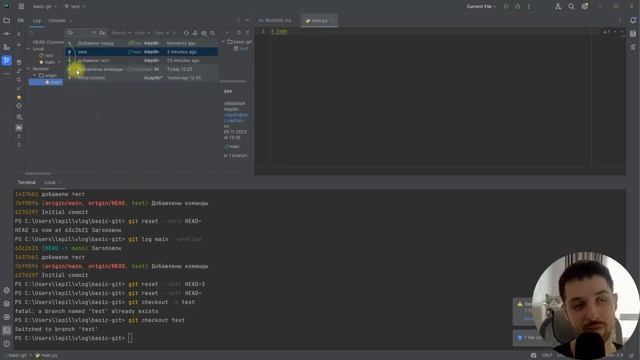Open Search Everywhere magnifier

pyautogui.click(x=571, y=7)
